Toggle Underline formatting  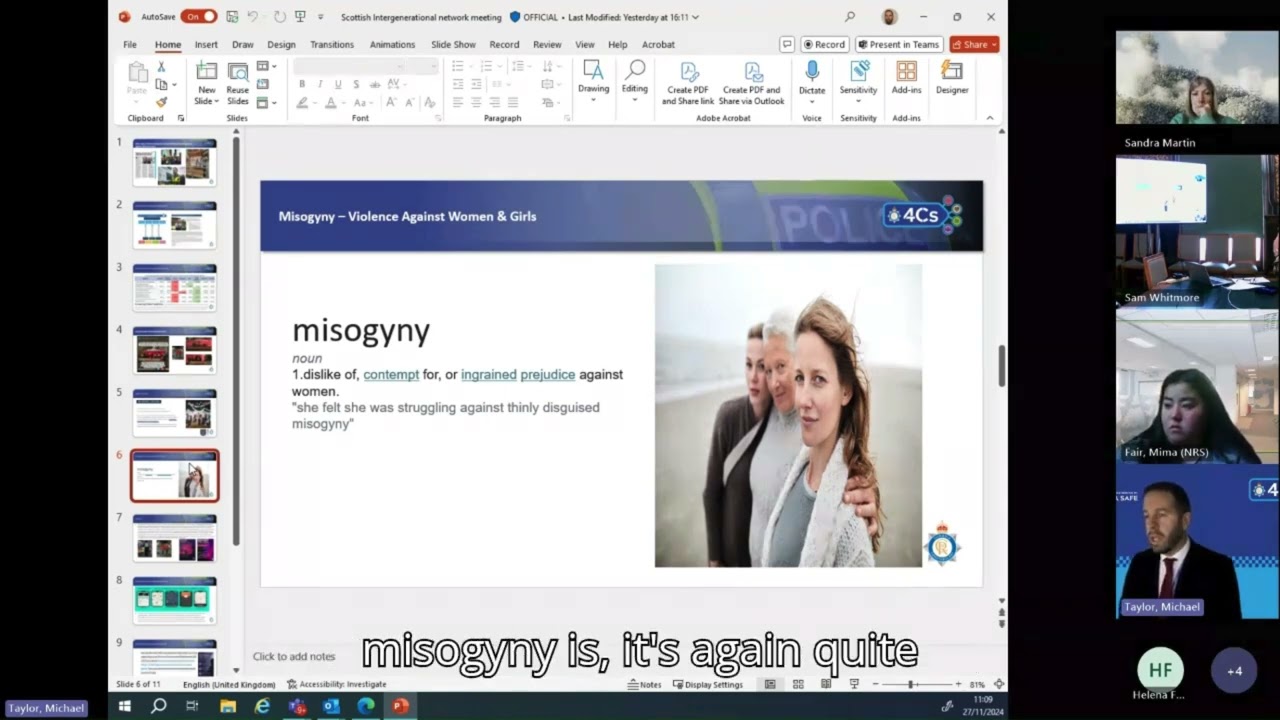click(338, 84)
